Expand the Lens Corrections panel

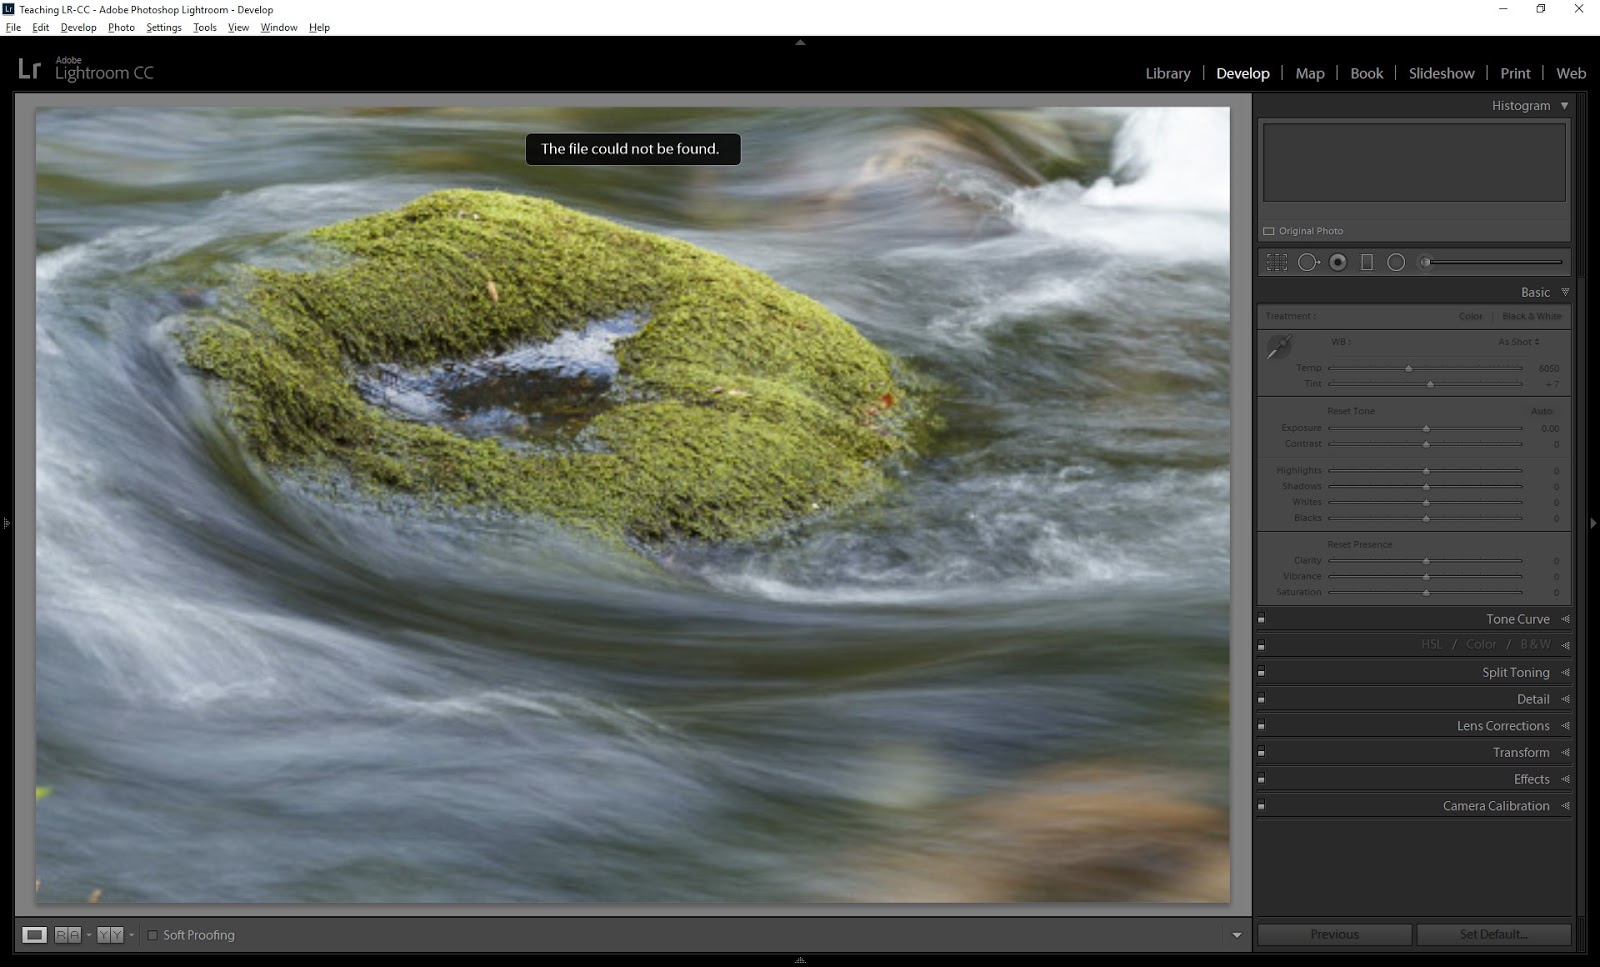pos(1565,726)
